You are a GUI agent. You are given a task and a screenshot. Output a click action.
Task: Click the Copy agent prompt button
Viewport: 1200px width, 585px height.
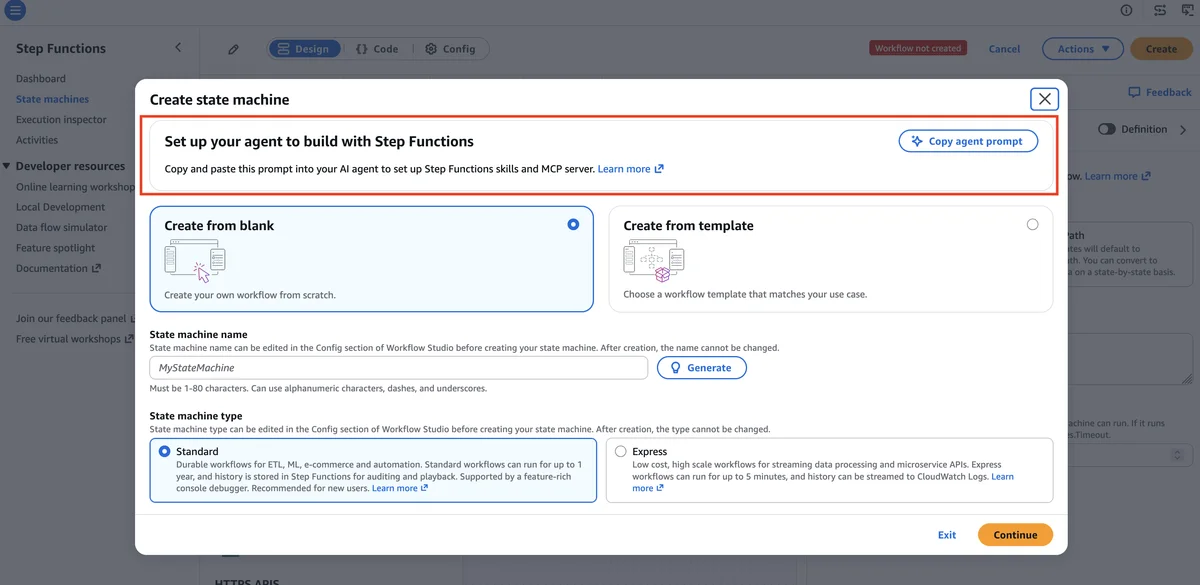point(968,141)
